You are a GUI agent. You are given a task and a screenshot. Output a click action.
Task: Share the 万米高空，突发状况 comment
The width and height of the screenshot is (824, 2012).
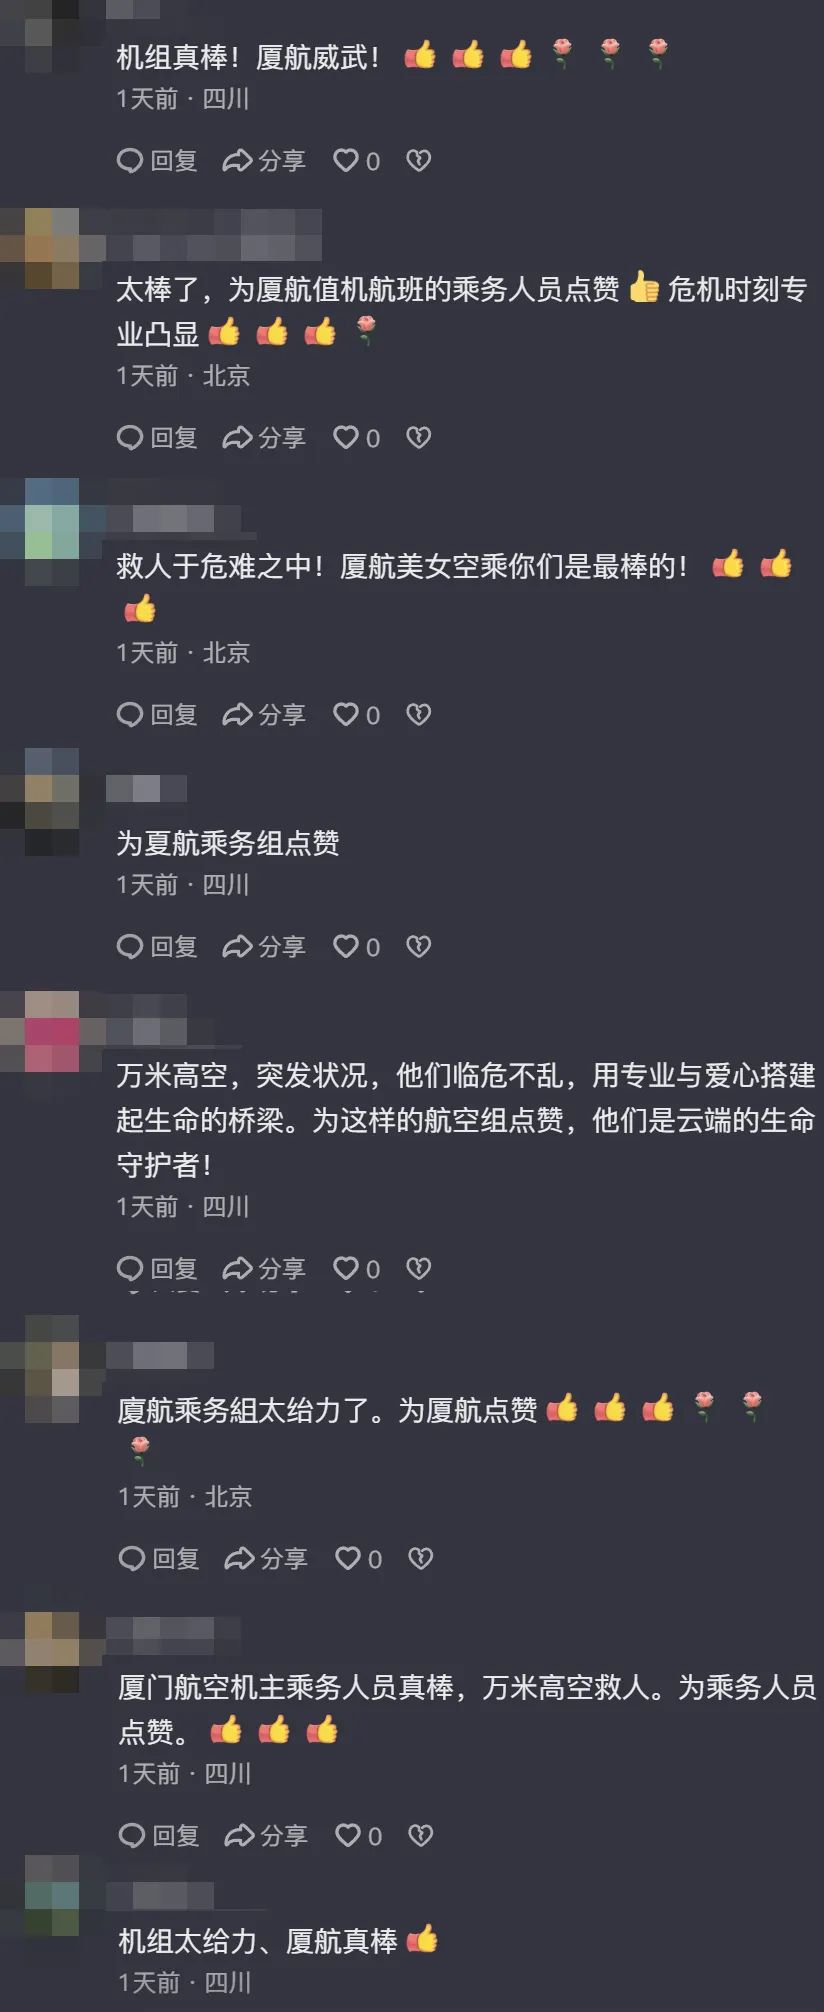(x=264, y=1268)
